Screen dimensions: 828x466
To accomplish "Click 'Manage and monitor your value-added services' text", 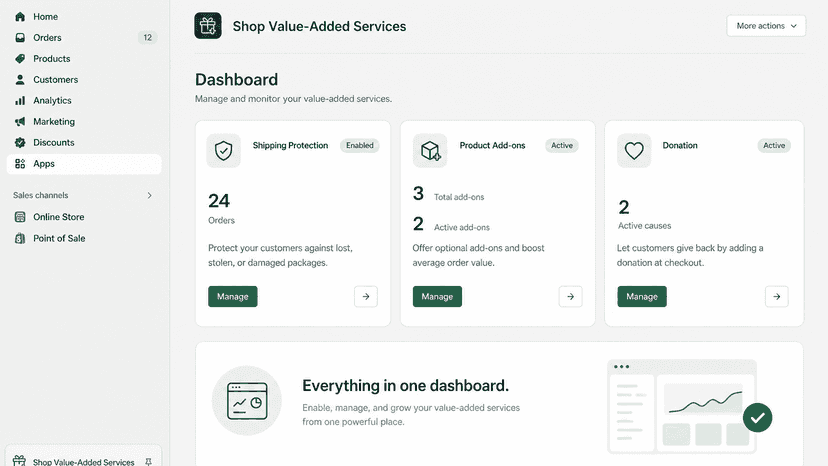I will pyautogui.click(x=294, y=99).
